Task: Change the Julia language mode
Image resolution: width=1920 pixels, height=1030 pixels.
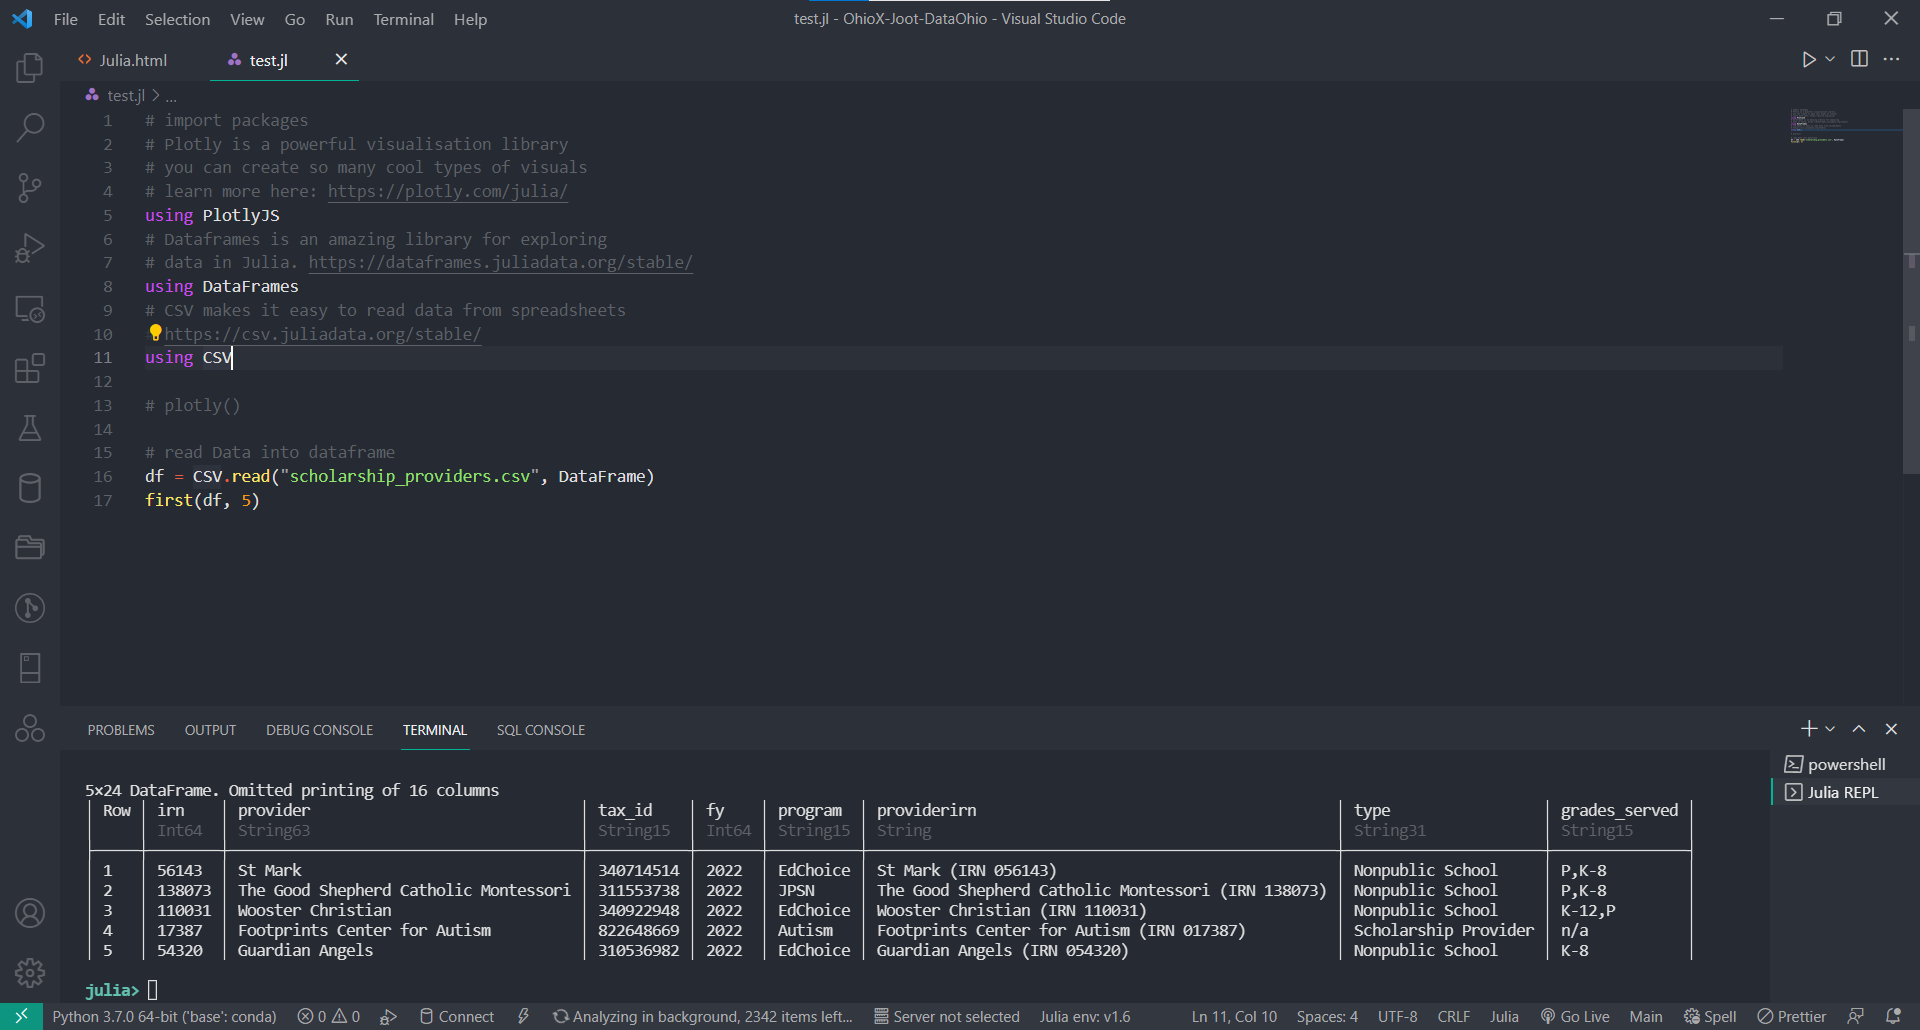Action: pos(1504,1016)
